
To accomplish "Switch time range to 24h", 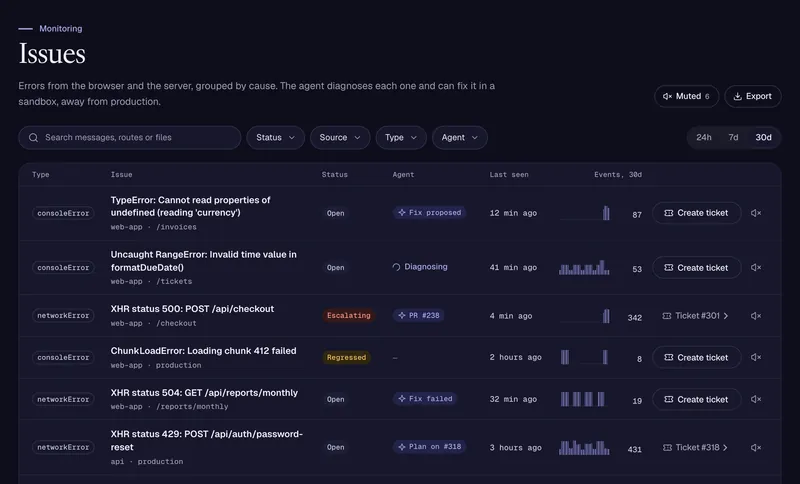I will coord(704,138).
